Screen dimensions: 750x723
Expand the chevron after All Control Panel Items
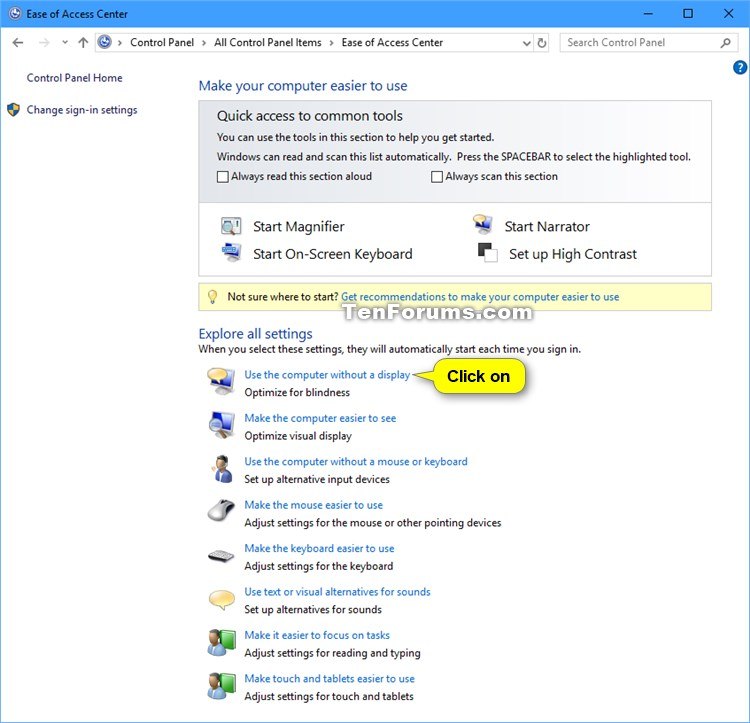[x=331, y=43]
